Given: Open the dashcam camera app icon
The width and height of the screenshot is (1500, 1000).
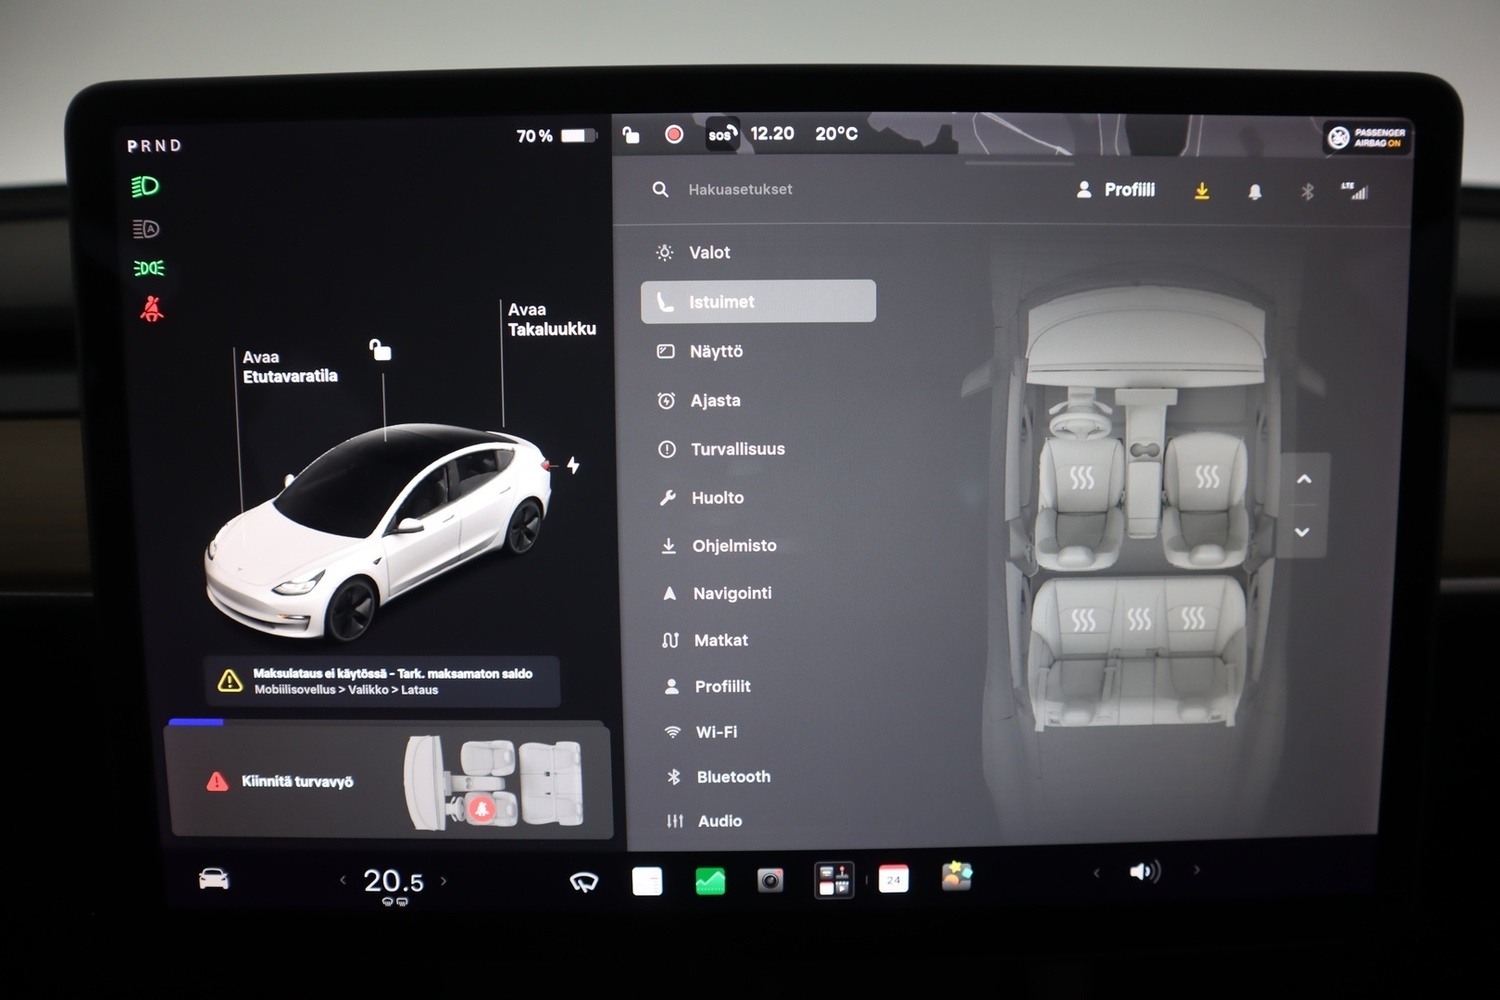Looking at the screenshot, I should [770, 880].
